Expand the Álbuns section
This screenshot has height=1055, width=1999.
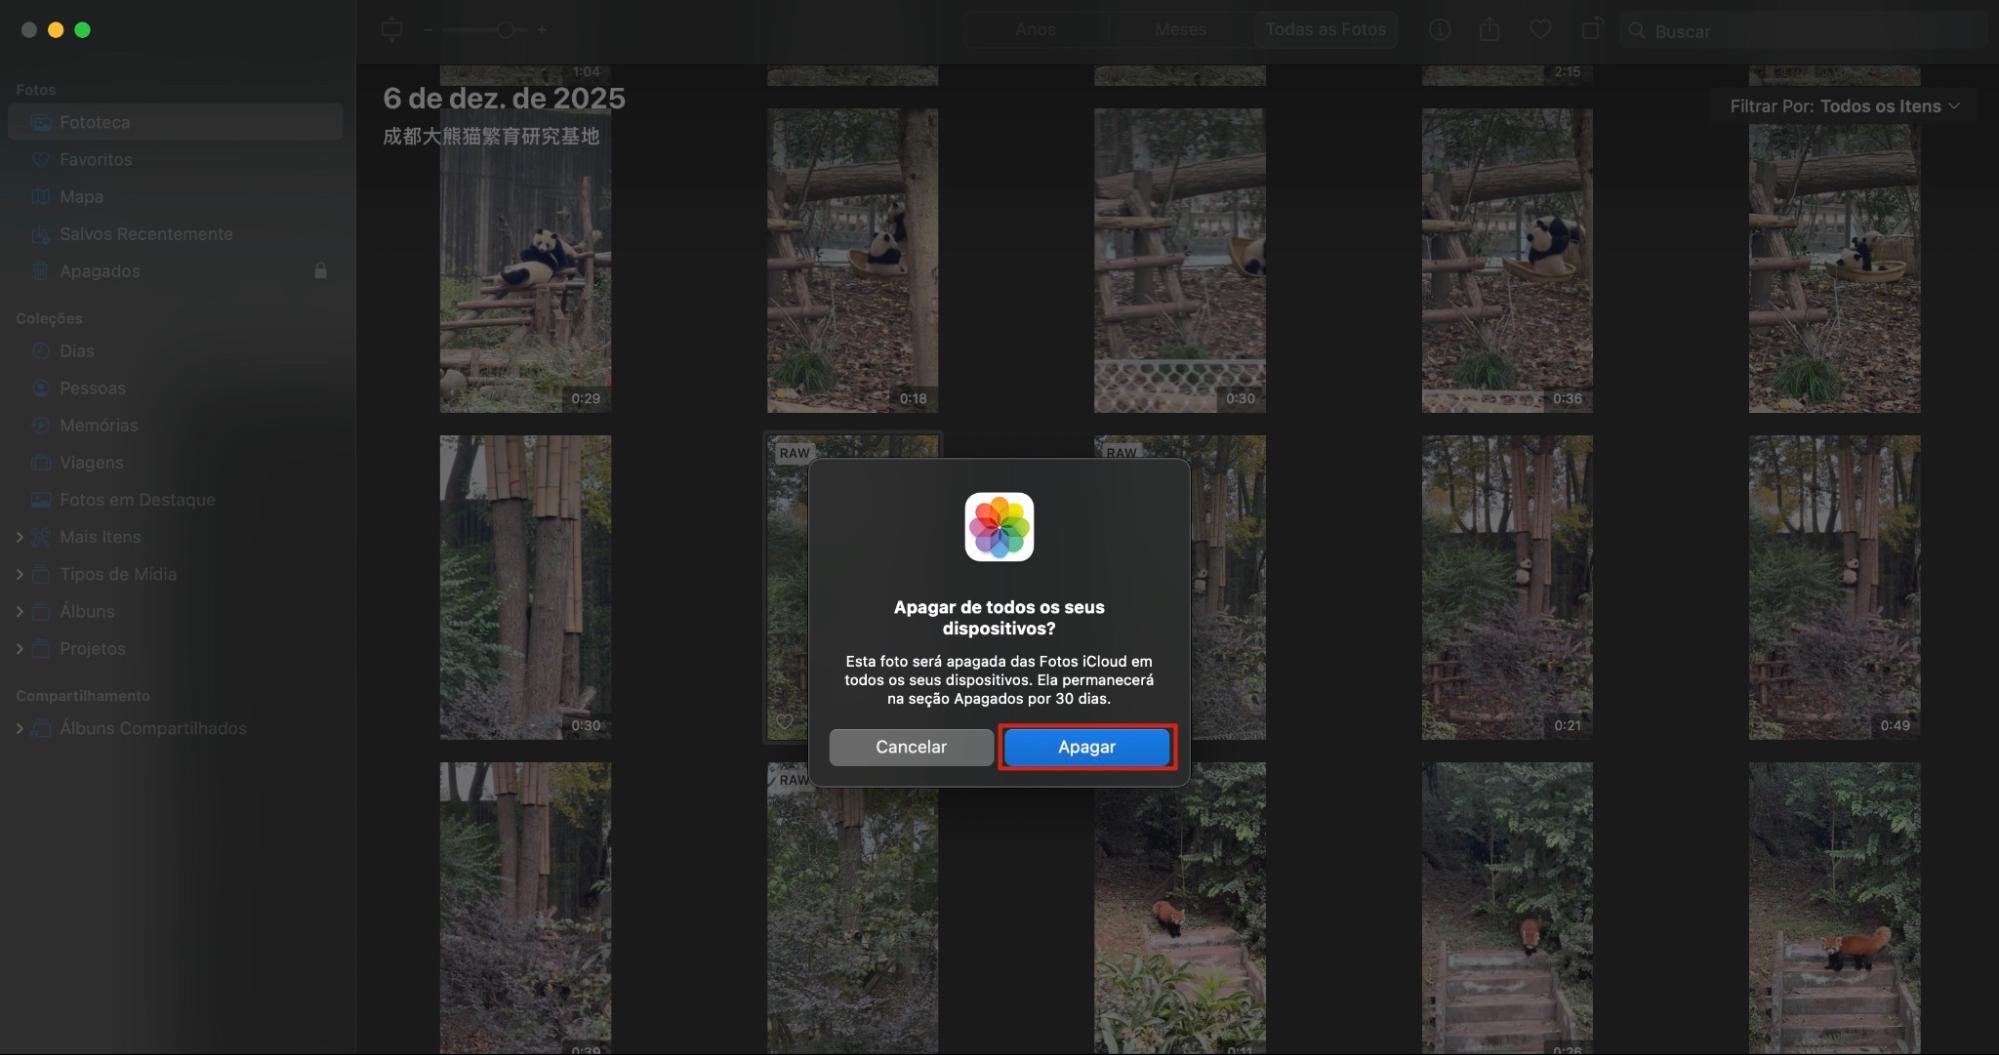point(19,611)
